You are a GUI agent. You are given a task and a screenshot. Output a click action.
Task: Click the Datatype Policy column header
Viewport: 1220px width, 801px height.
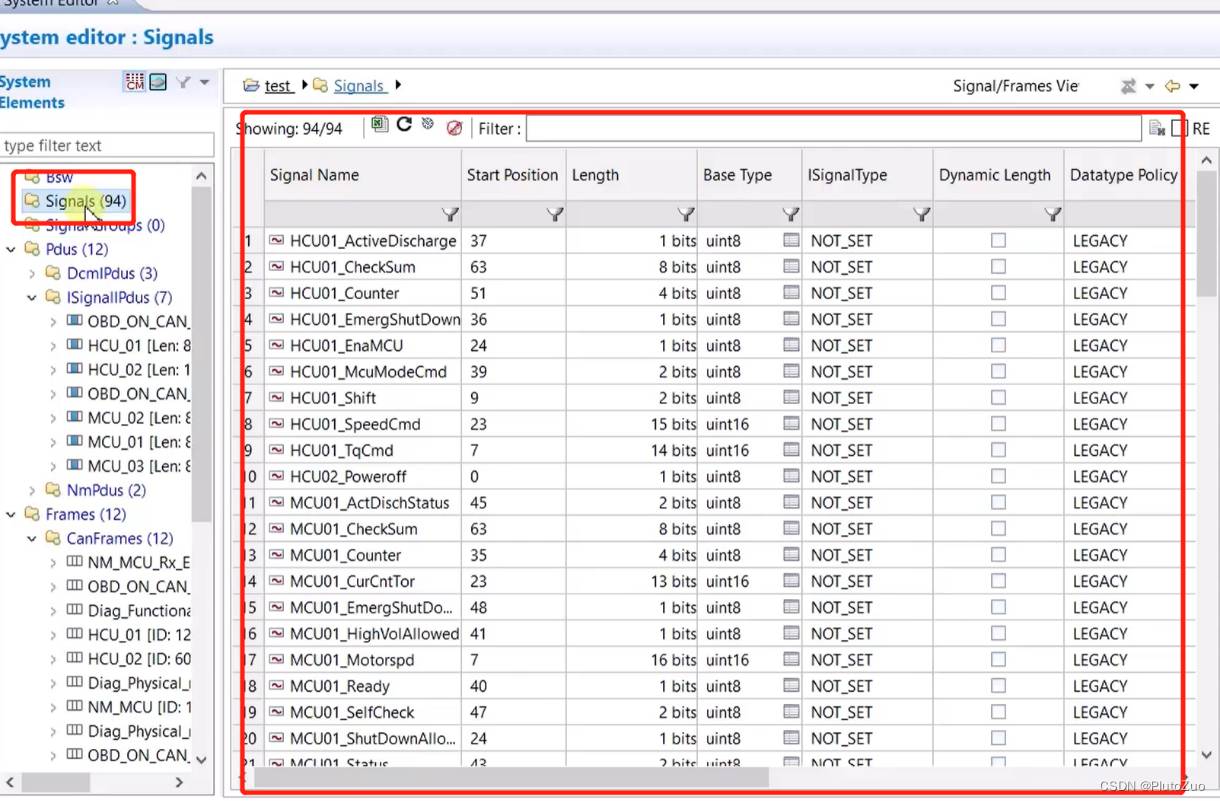coord(1124,175)
